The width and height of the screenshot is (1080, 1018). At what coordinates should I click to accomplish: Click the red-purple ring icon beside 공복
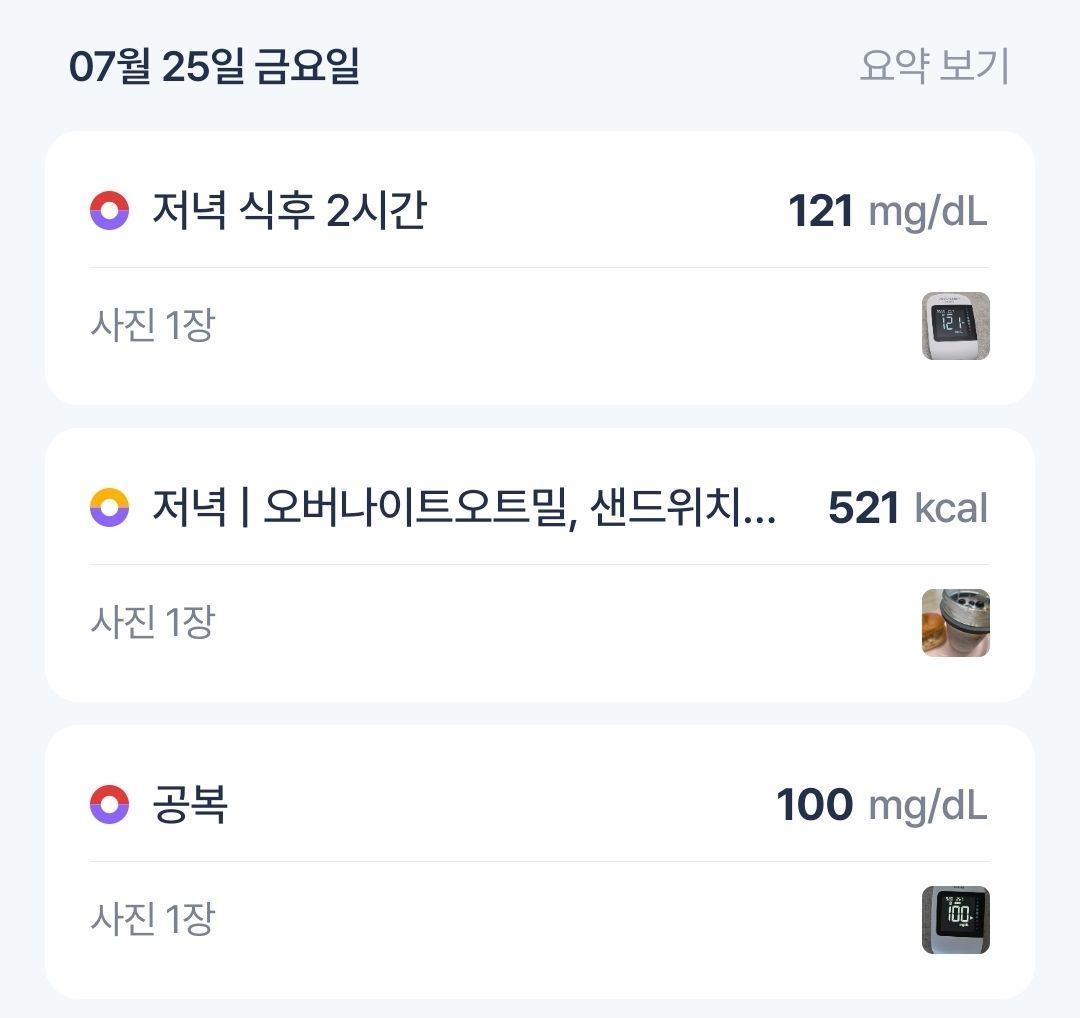(x=110, y=804)
